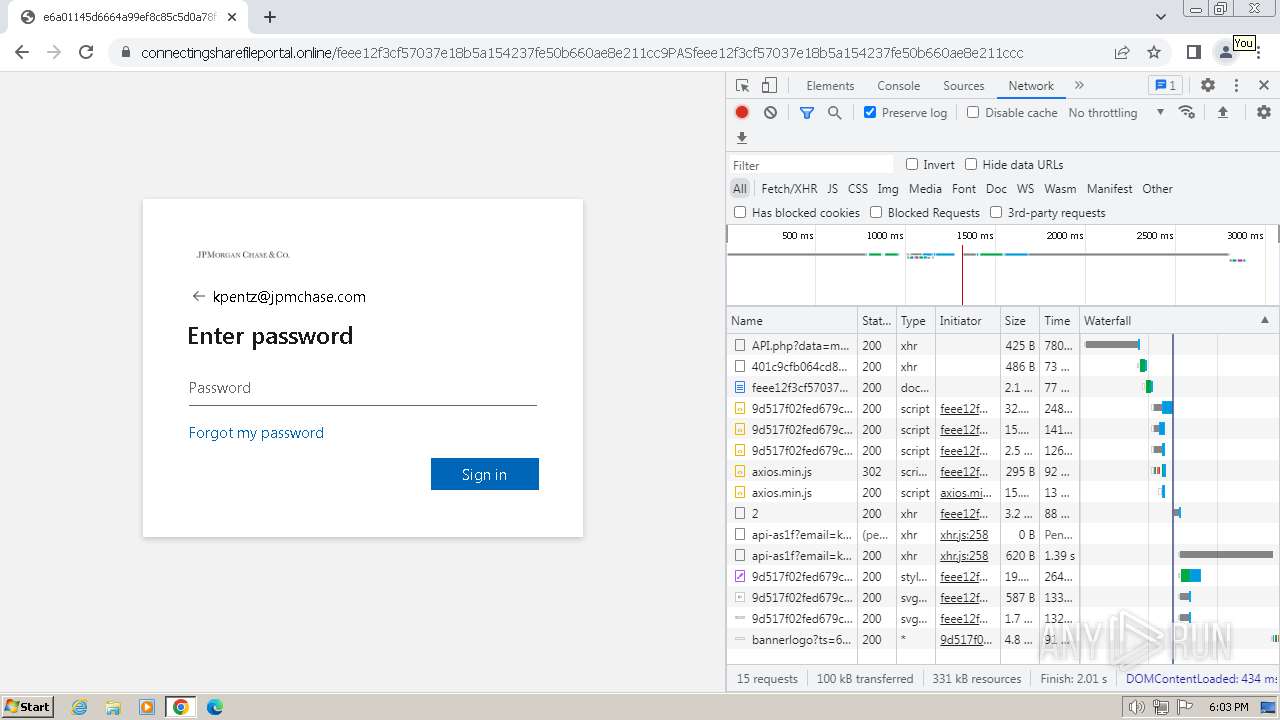Viewport: 1280px width, 720px height.
Task: Filter requests by Fetch/XHR
Action: (789, 188)
